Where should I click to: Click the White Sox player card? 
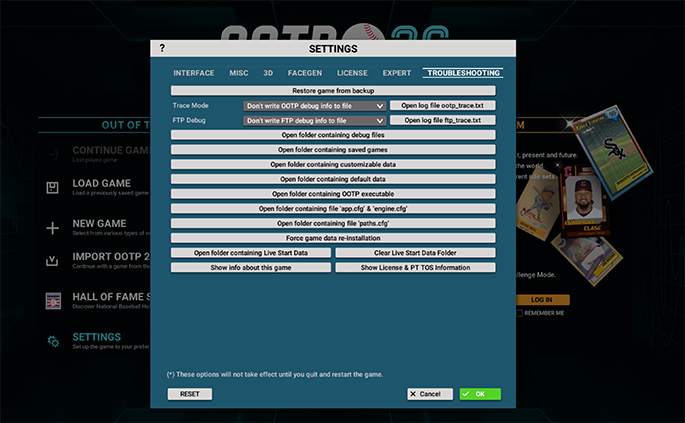pos(612,152)
